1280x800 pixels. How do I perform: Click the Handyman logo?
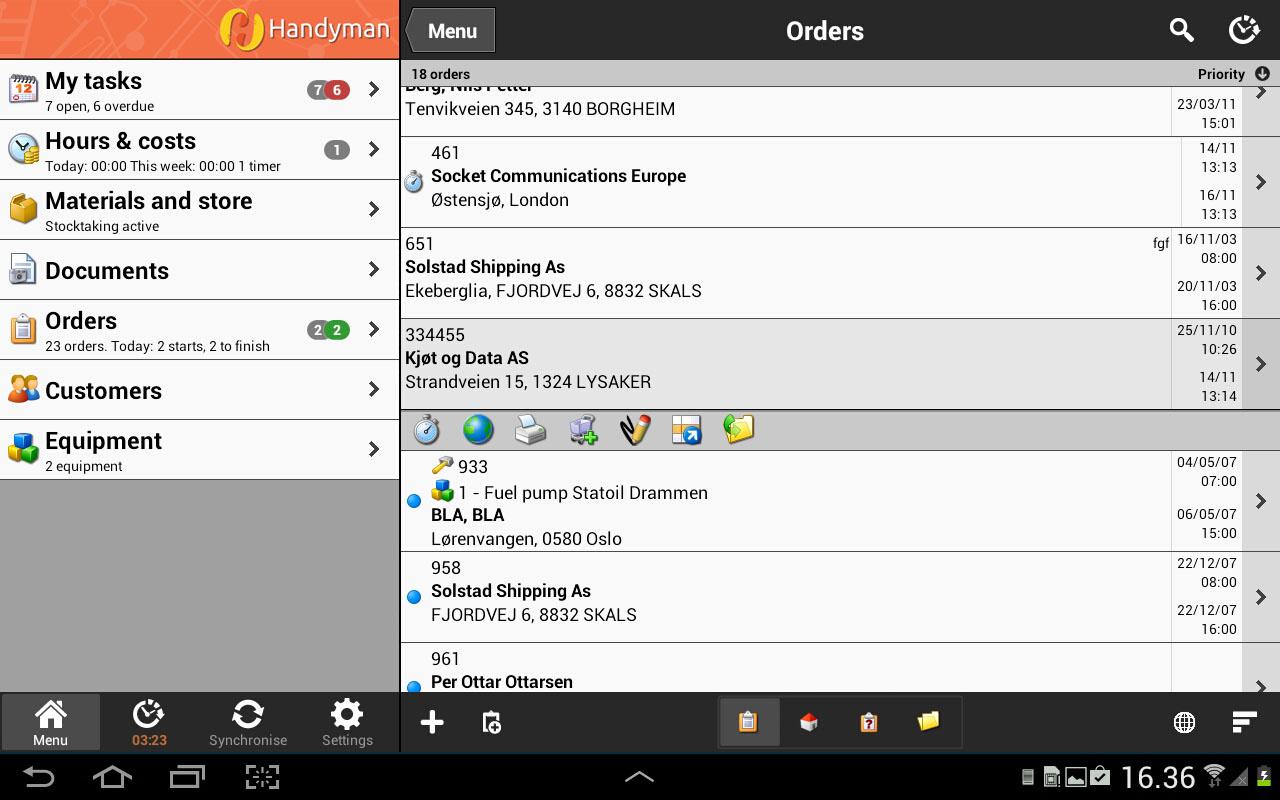pyautogui.click(x=305, y=29)
